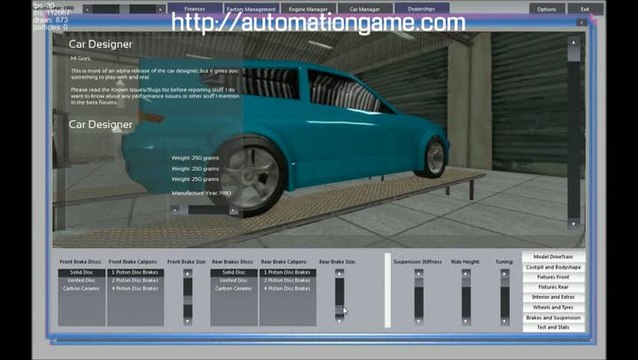
Task: Click the Tuning up arrow
Action: (505, 274)
